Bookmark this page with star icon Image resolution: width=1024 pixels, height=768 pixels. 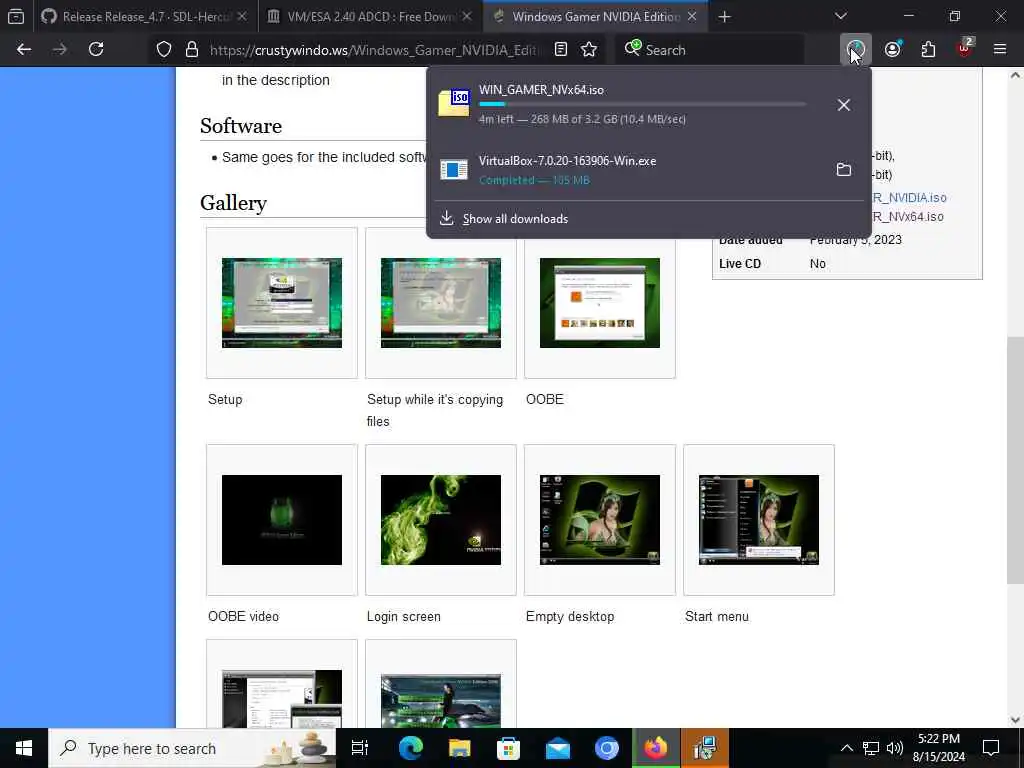coord(589,50)
